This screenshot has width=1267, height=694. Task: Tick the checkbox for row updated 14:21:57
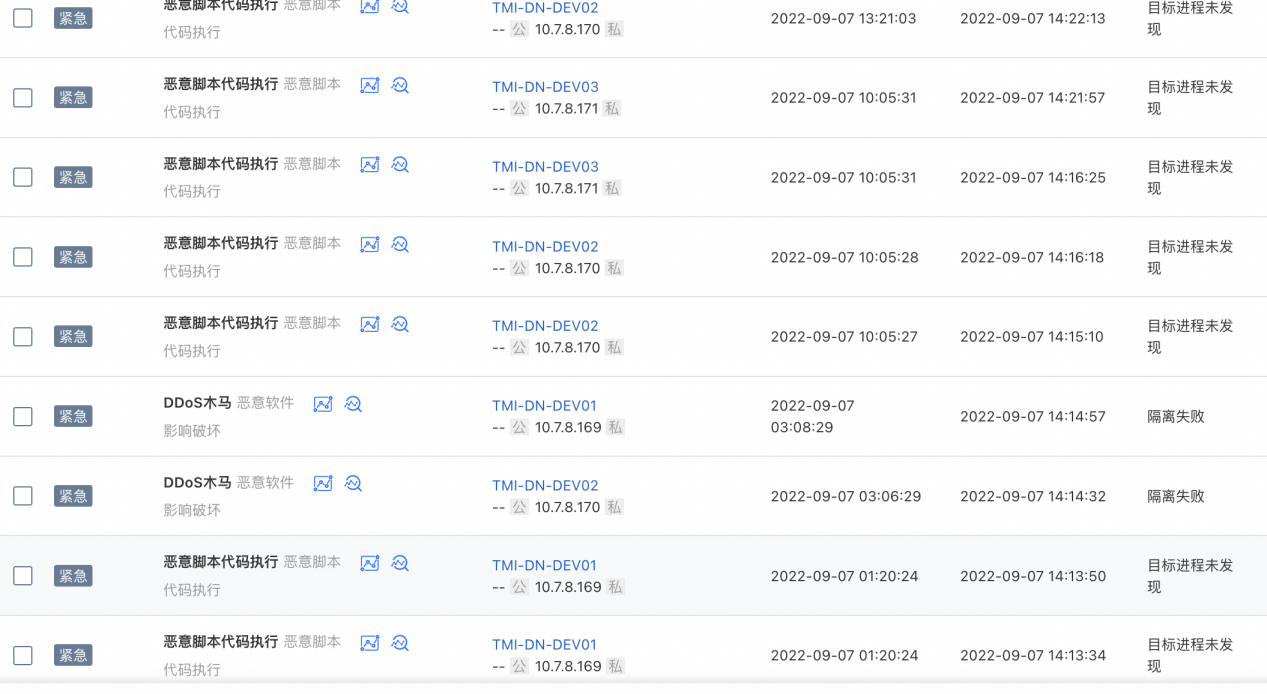pos(23,98)
